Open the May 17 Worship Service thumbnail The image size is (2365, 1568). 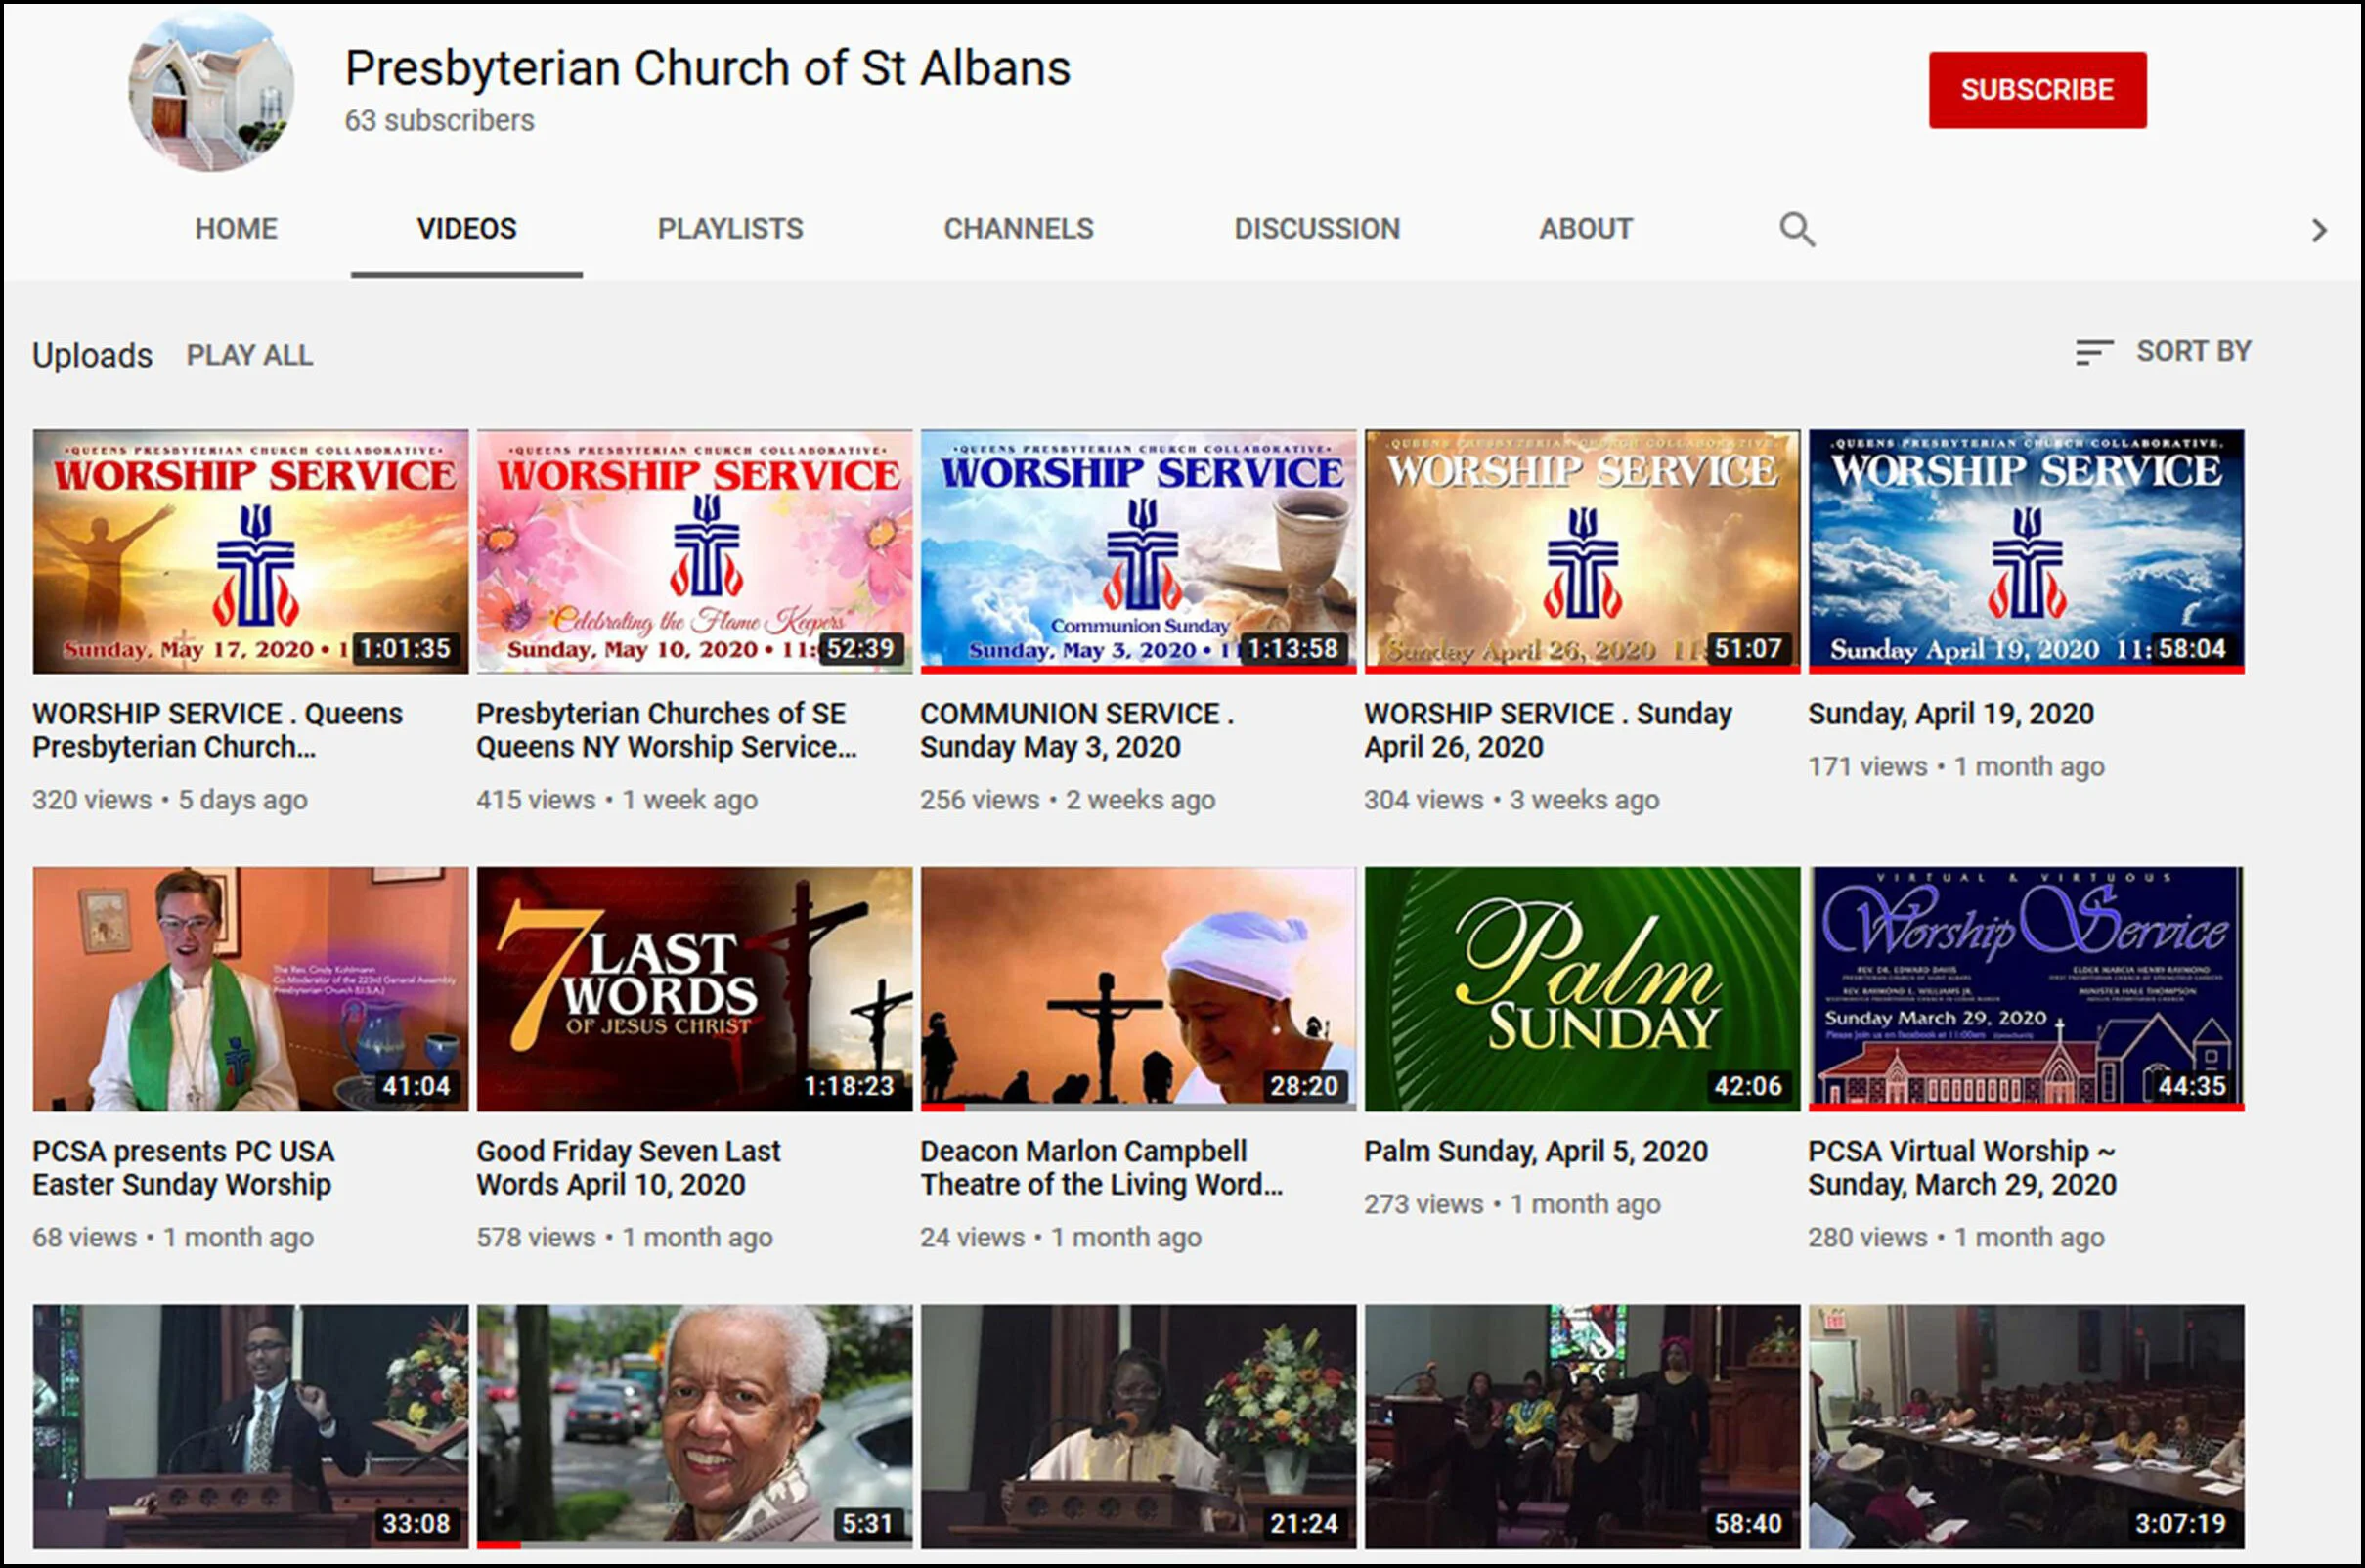tap(250, 551)
